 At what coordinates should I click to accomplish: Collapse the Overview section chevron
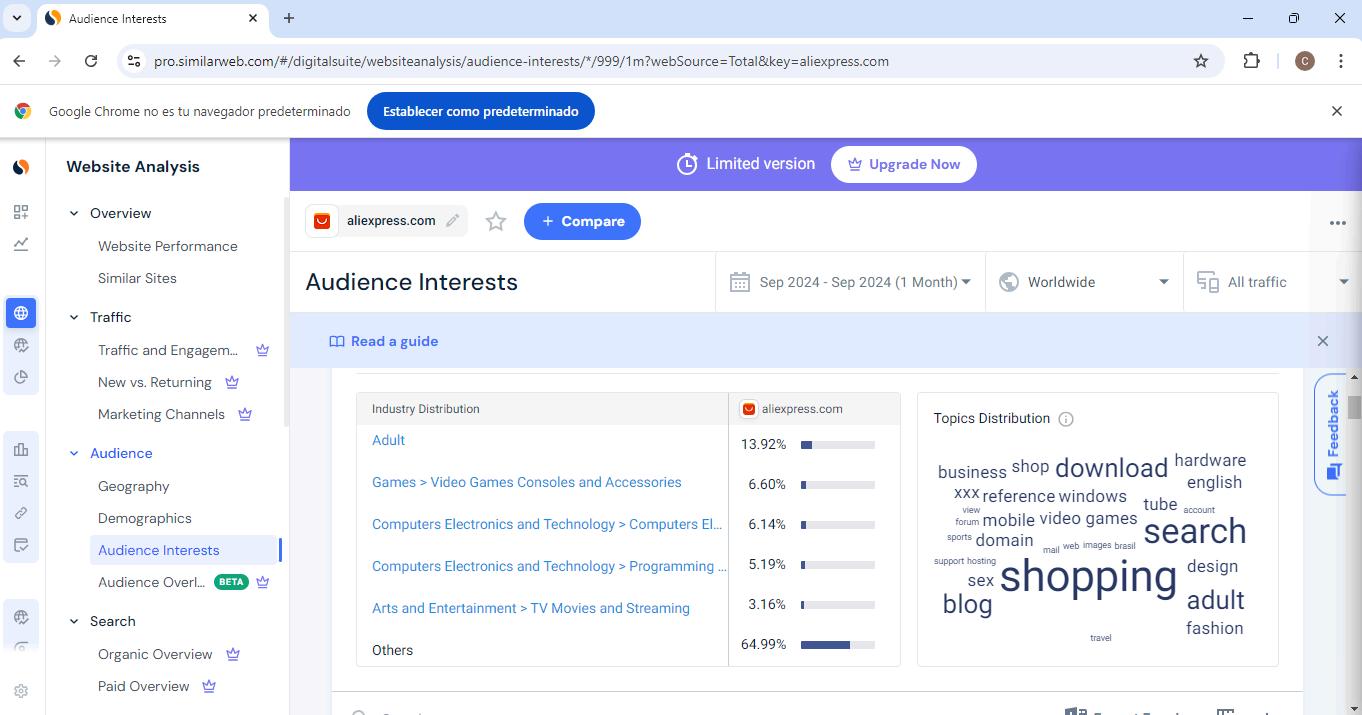(x=74, y=213)
